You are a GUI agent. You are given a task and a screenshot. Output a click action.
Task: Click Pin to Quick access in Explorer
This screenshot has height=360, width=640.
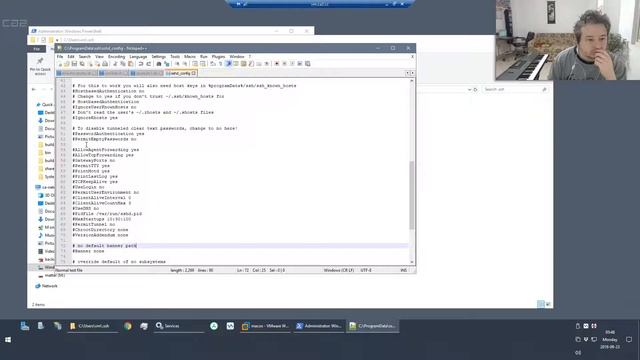tap(40, 66)
